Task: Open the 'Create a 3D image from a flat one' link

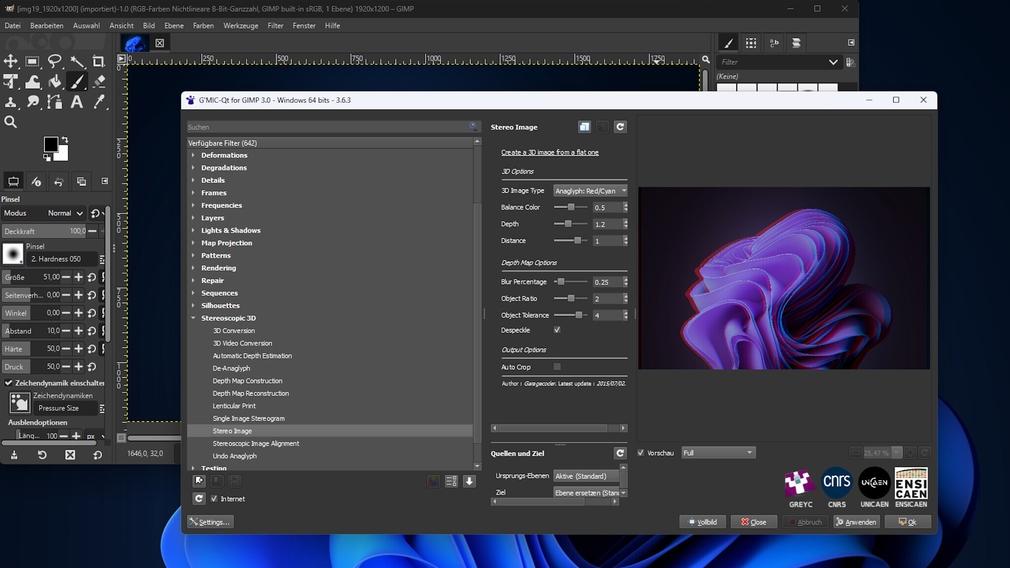Action: tap(549, 153)
